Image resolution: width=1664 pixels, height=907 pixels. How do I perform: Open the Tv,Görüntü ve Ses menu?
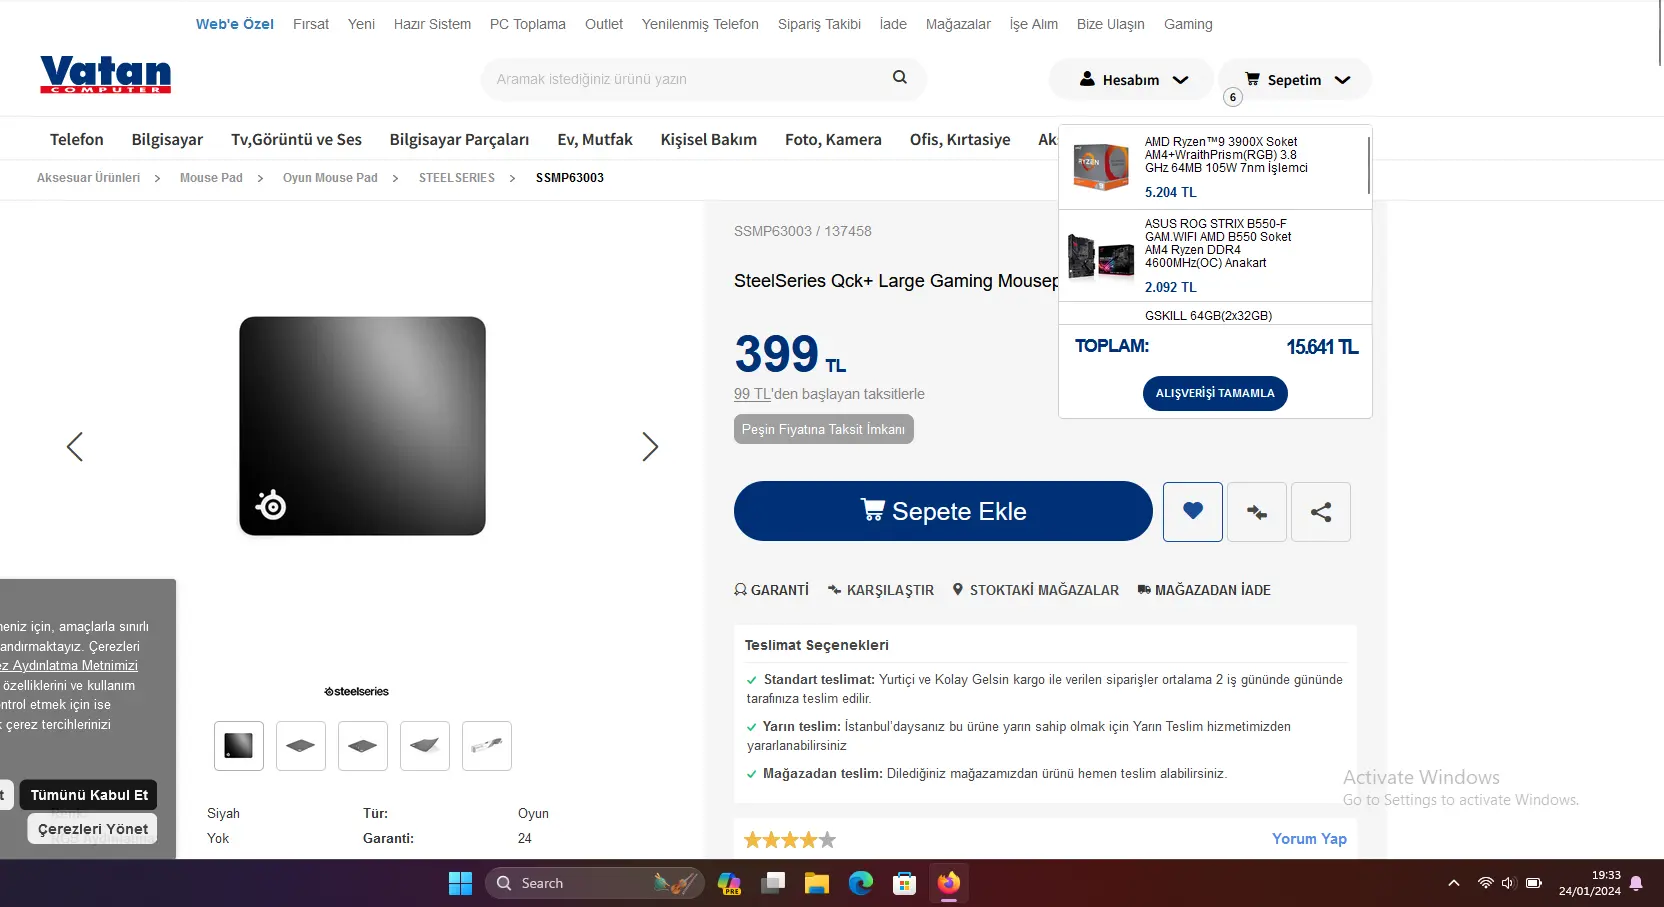click(296, 139)
